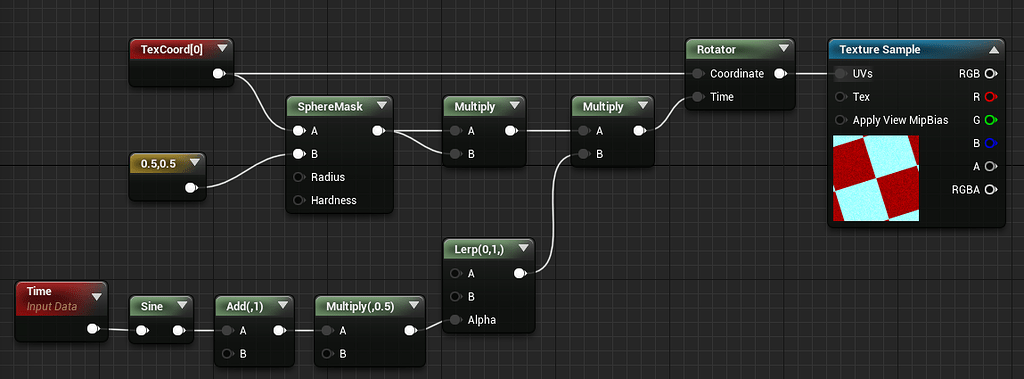The width and height of the screenshot is (1024, 379).
Task: Click the Apply View MipBias input pin
Action: (841, 120)
